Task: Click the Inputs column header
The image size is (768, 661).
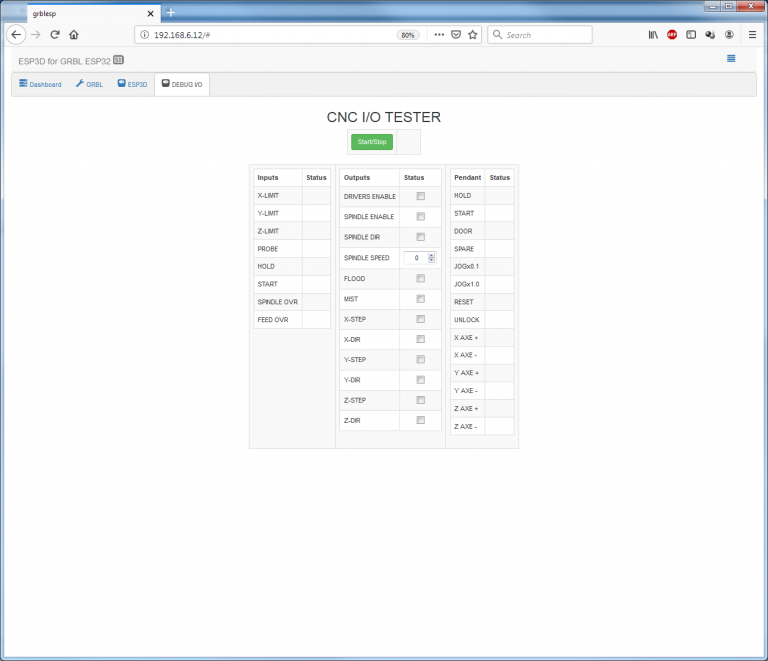Action: [x=267, y=178]
